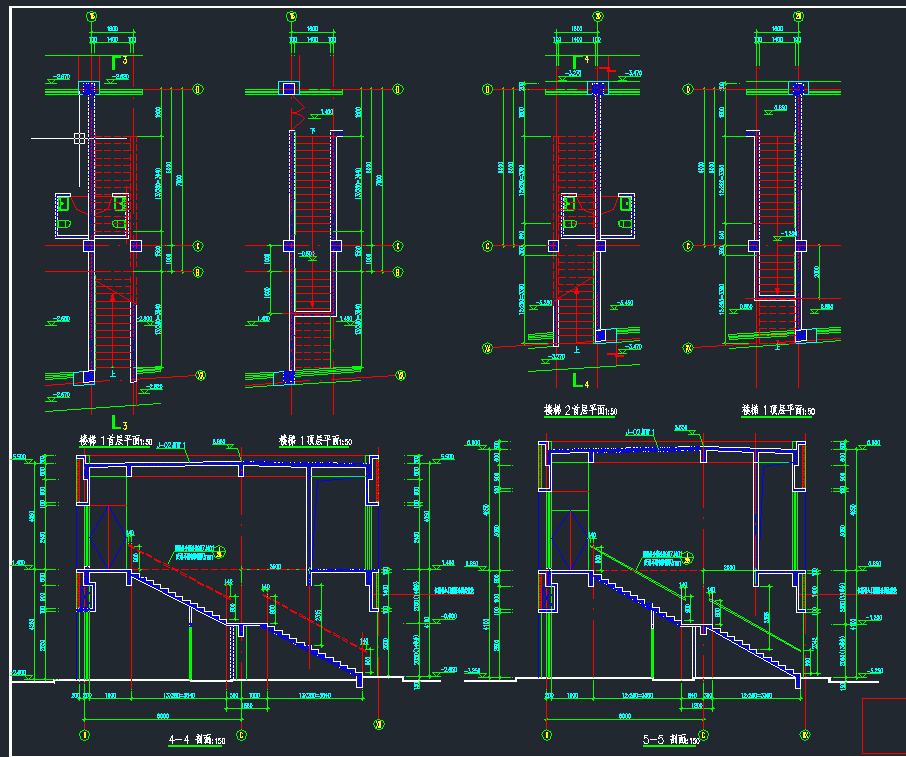Pick the yellow circled tag in section 4-4

click(x=219, y=552)
